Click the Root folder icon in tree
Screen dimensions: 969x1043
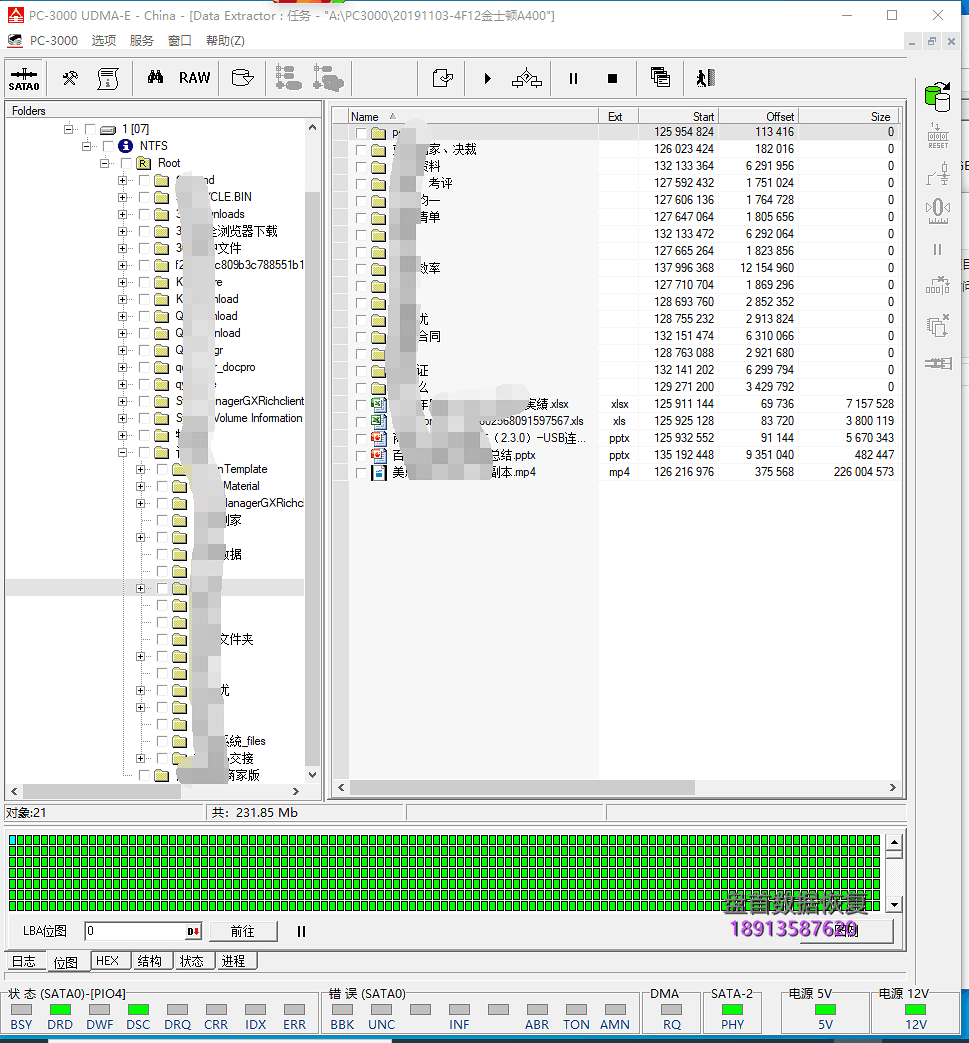tap(143, 163)
